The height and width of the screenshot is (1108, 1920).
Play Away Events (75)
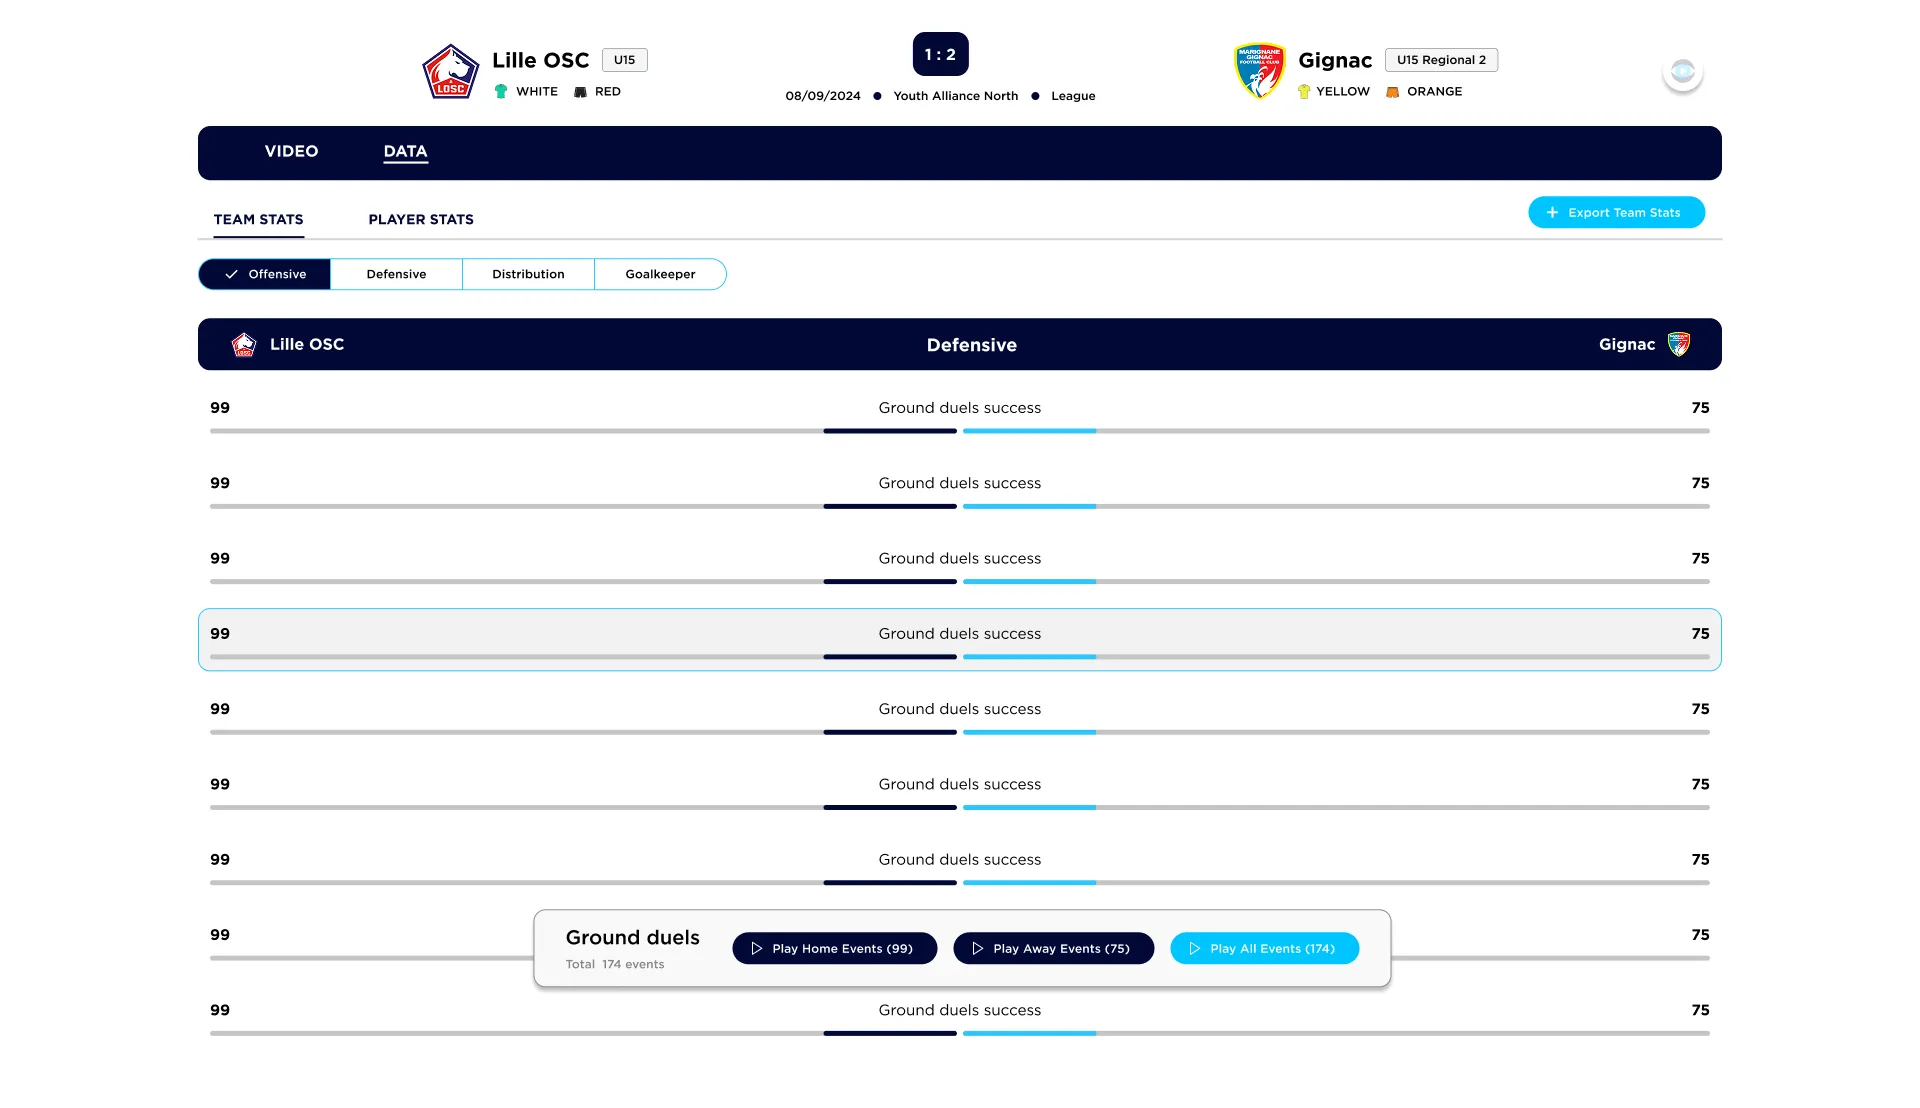coord(1053,948)
